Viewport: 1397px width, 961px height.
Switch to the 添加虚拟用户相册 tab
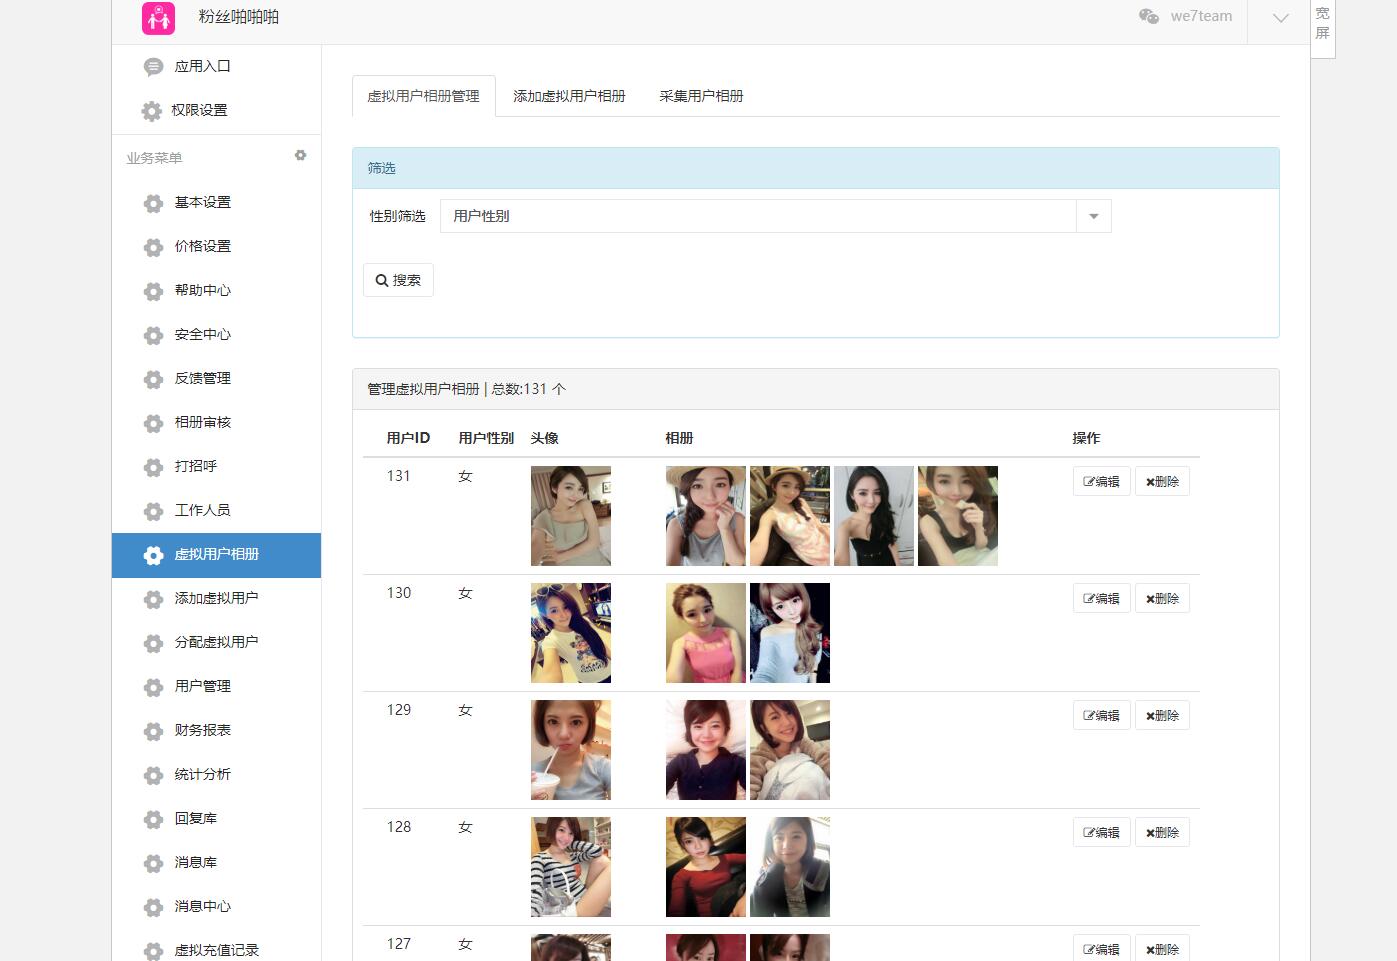point(569,96)
